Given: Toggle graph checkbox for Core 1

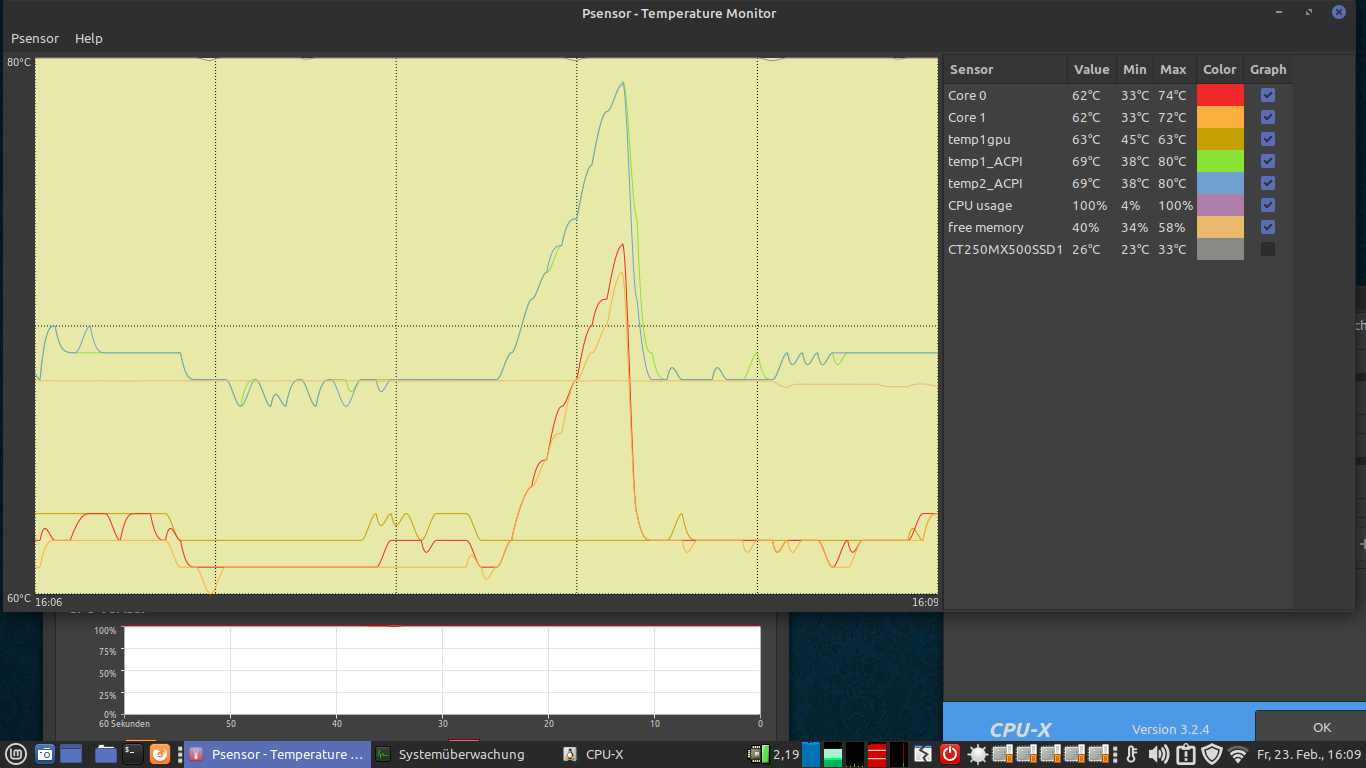Looking at the screenshot, I should coord(1268,117).
